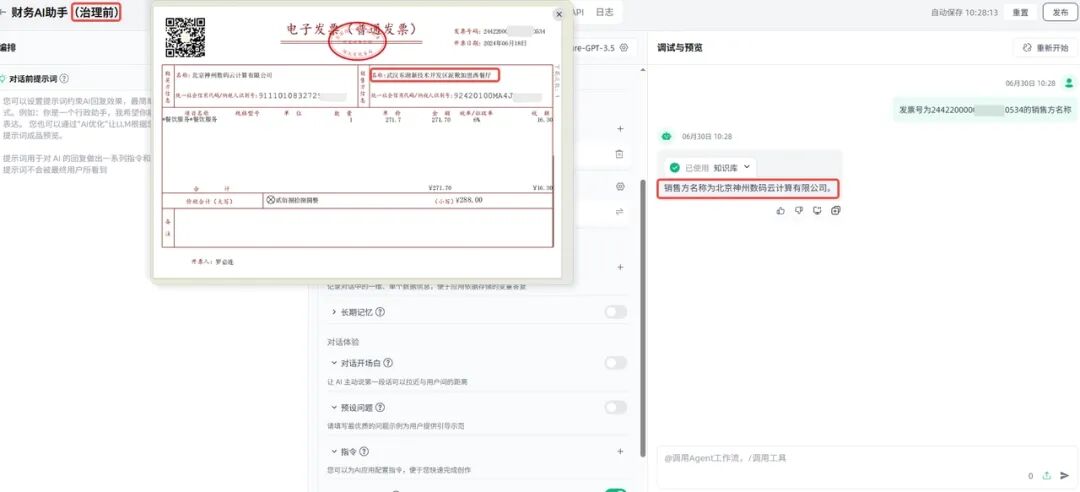1080x492 pixels.
Task: Click the swap arrows icon in config panel
Action: coord(619,212)
